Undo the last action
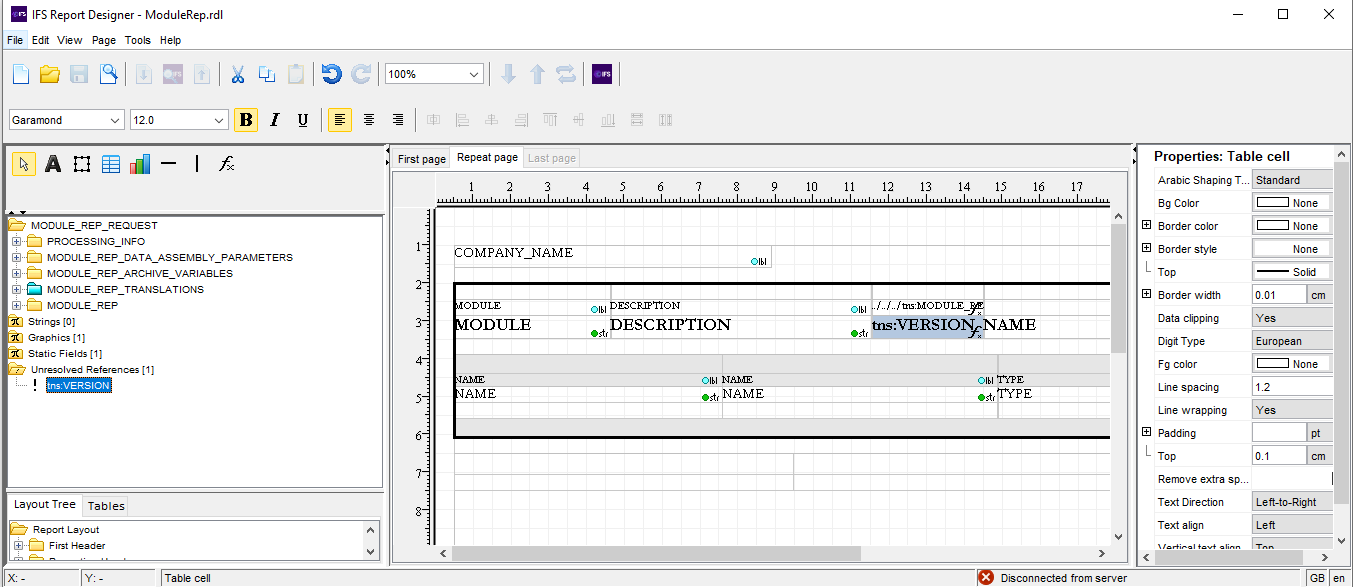 click(331, 74)
